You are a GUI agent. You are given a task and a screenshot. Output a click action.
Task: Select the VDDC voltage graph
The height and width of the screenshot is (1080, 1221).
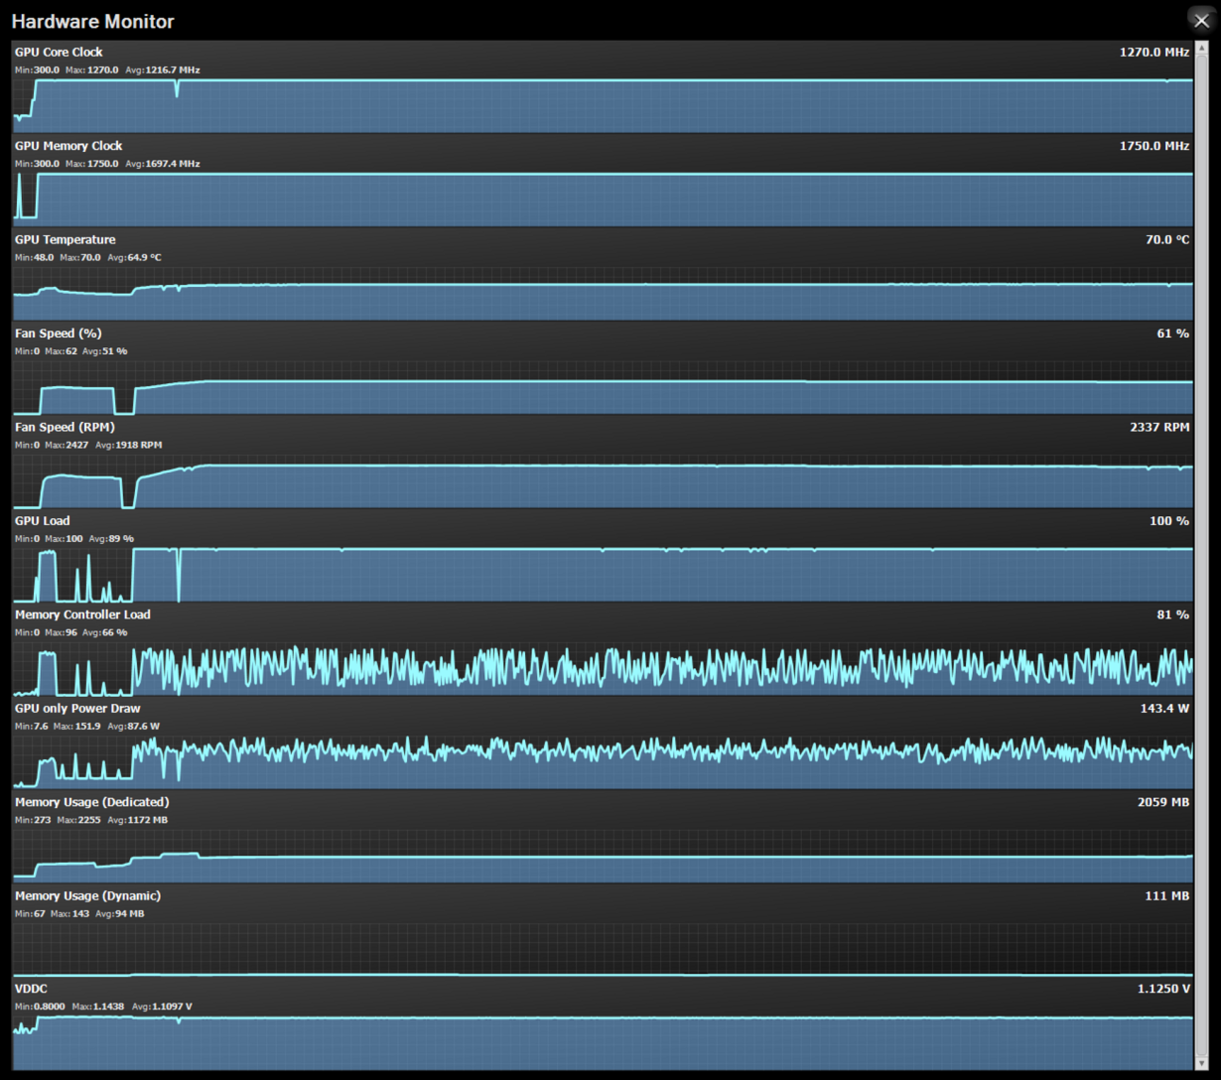click(602, 1043)
